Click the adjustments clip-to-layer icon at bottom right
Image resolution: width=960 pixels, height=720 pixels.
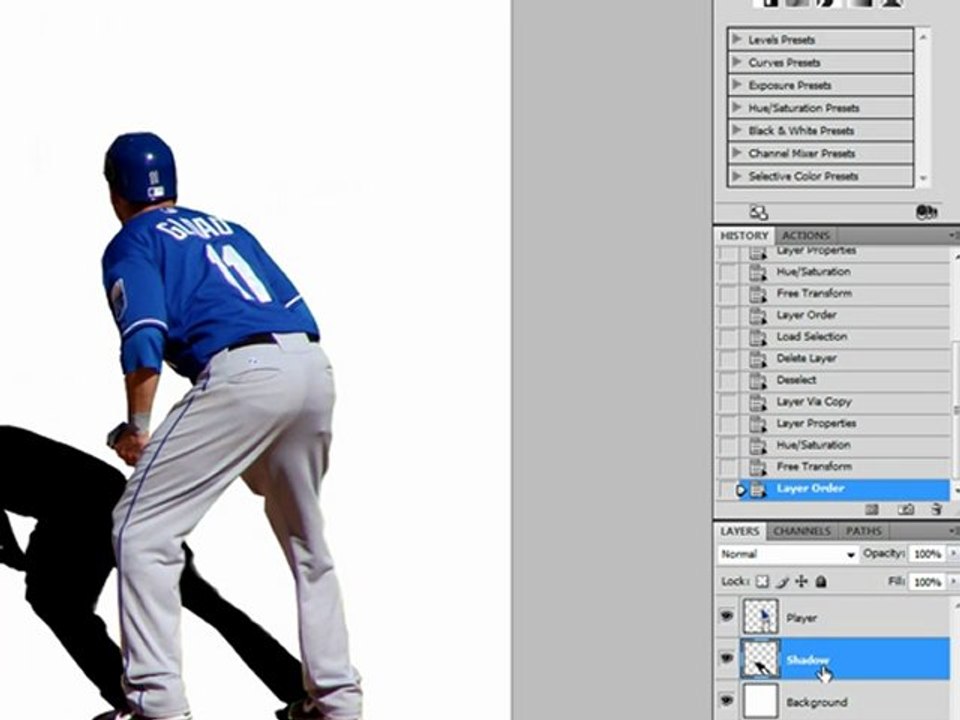[x=926, y=212]
